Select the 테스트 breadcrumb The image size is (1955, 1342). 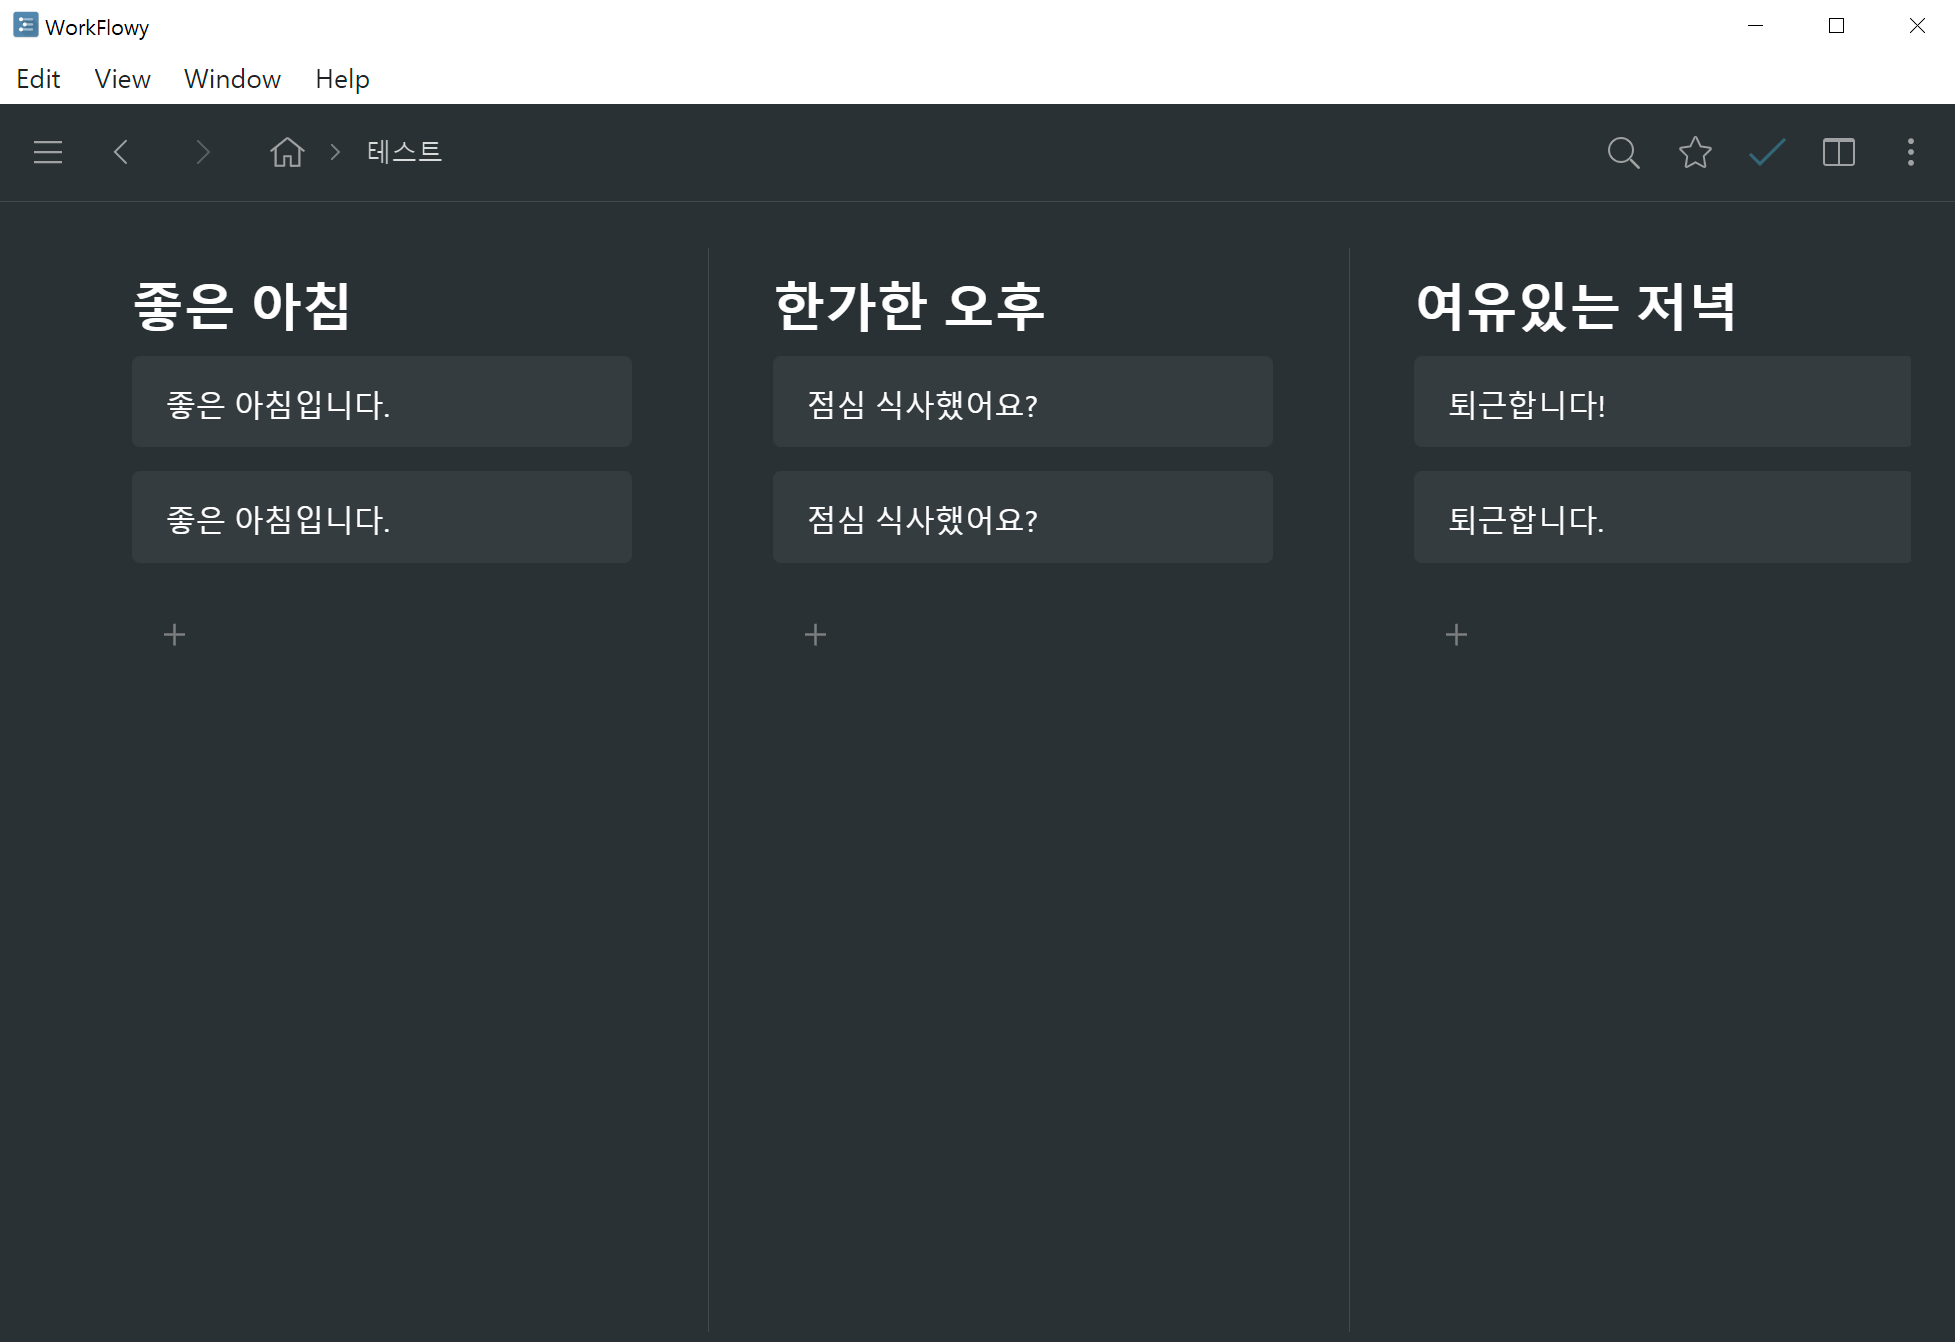(404, 152)
